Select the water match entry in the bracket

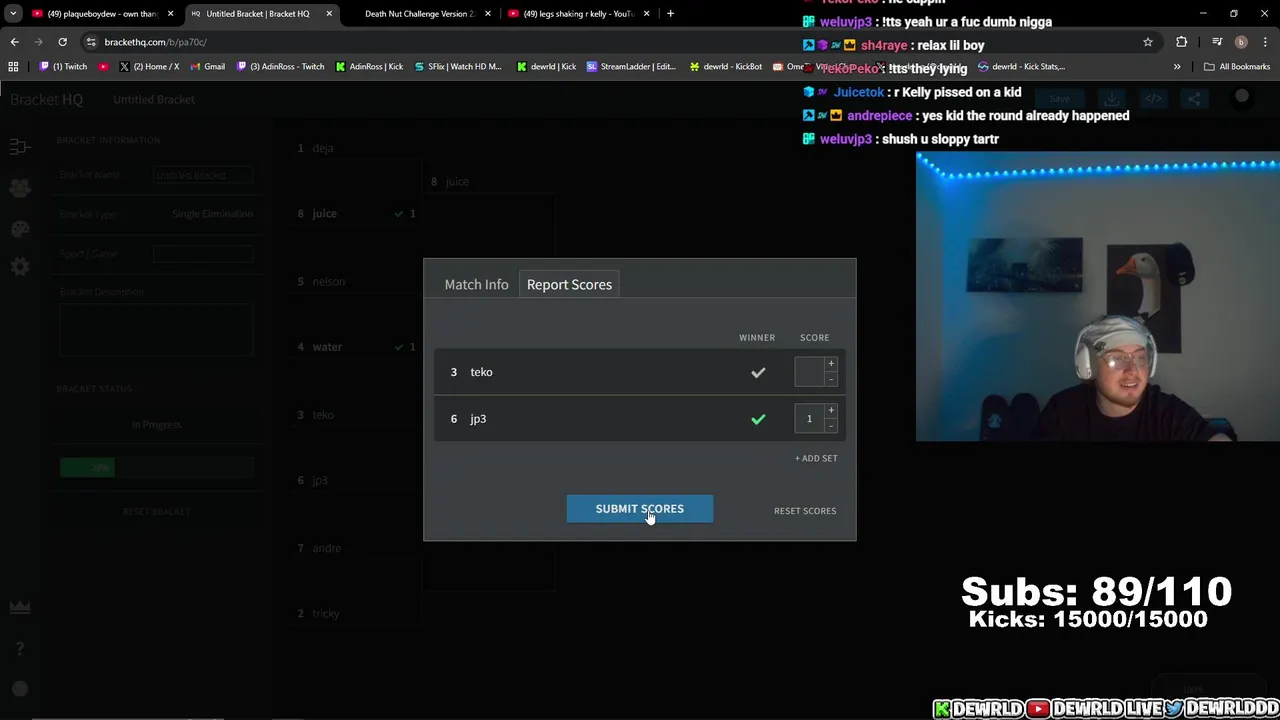click(x=355, y=347)
